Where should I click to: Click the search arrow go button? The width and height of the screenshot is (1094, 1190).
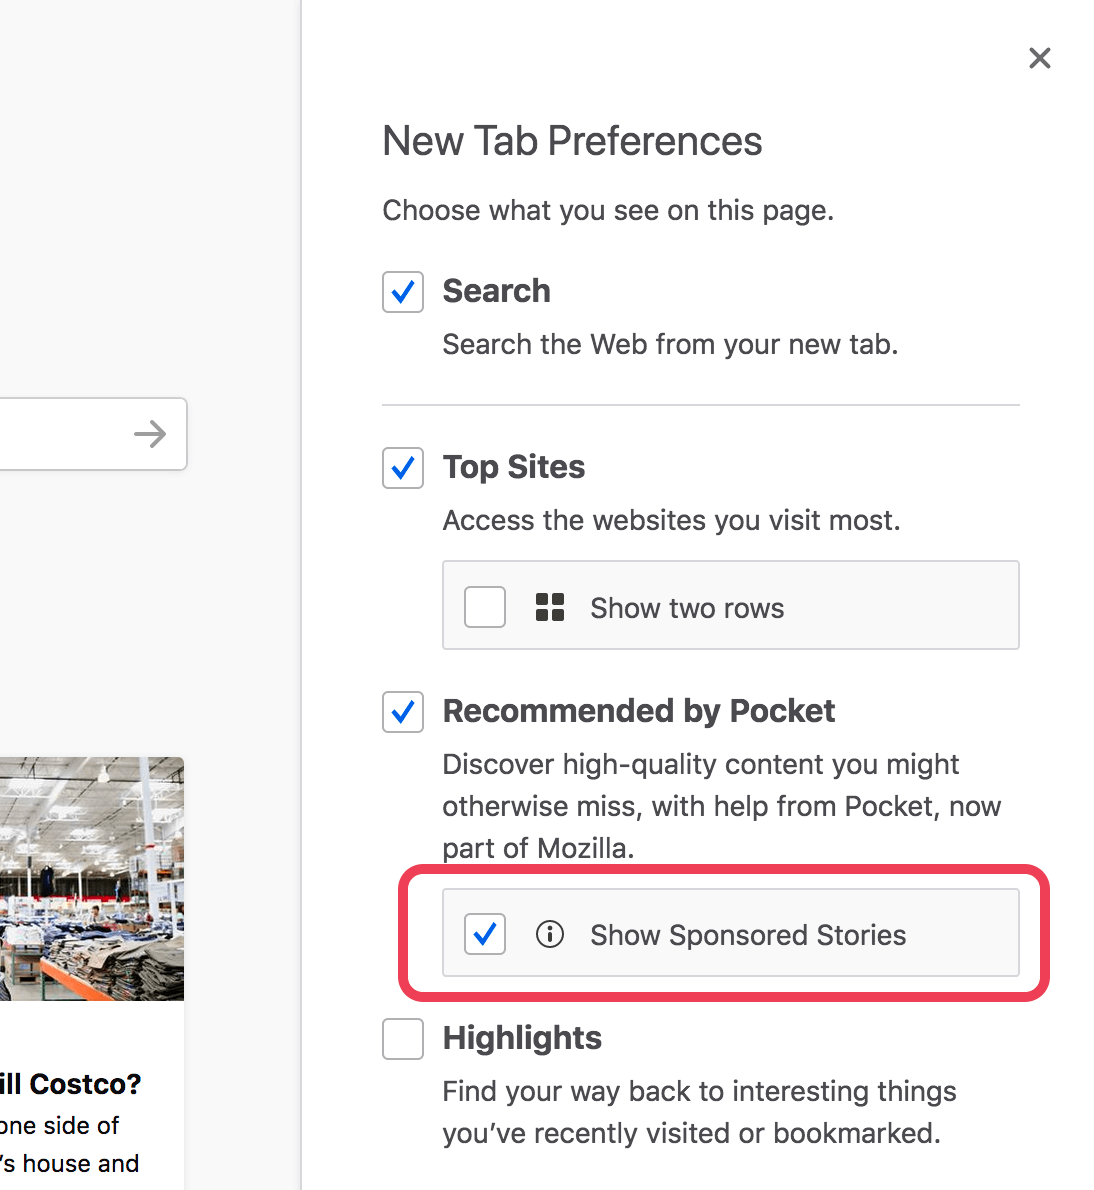click(150, 434)
